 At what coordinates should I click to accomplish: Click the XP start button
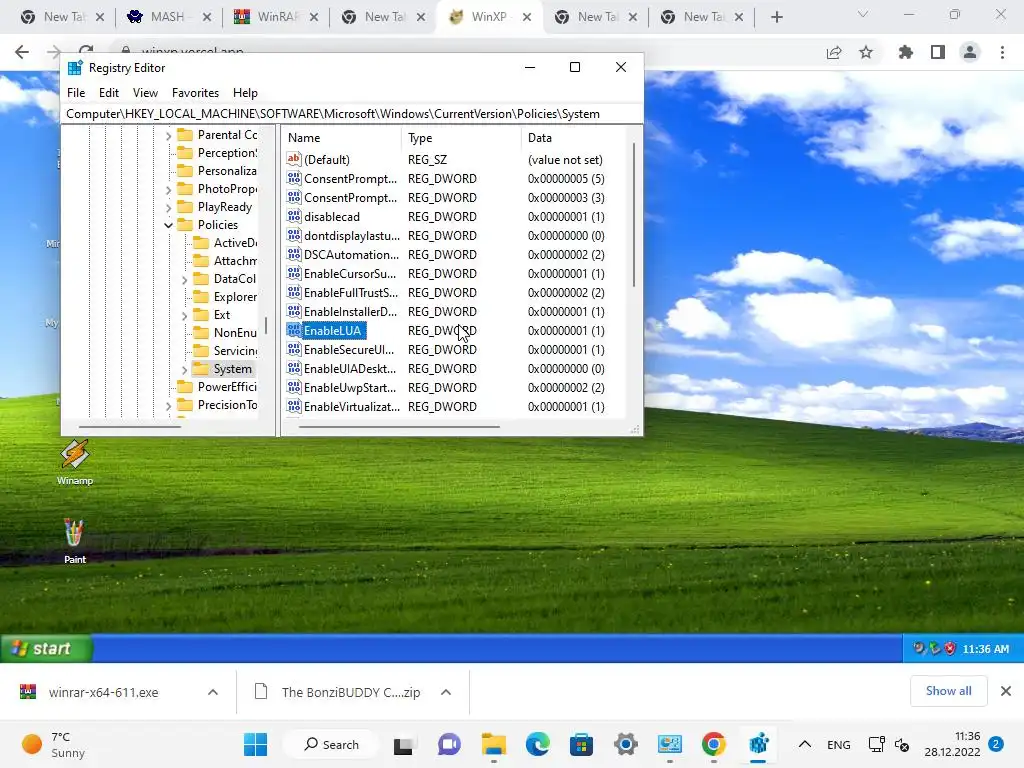click(46, 648)
